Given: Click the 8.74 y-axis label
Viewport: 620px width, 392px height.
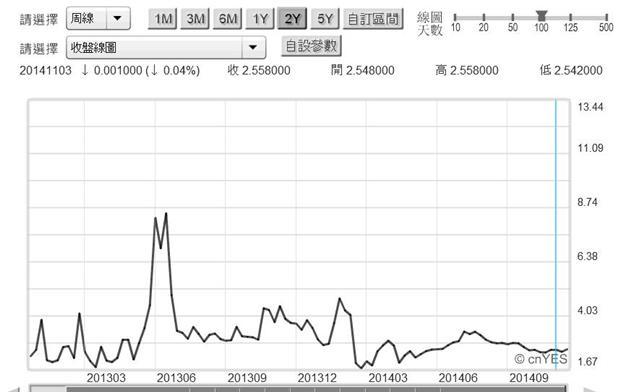Looking at the screenshot, I should [588, 202].
